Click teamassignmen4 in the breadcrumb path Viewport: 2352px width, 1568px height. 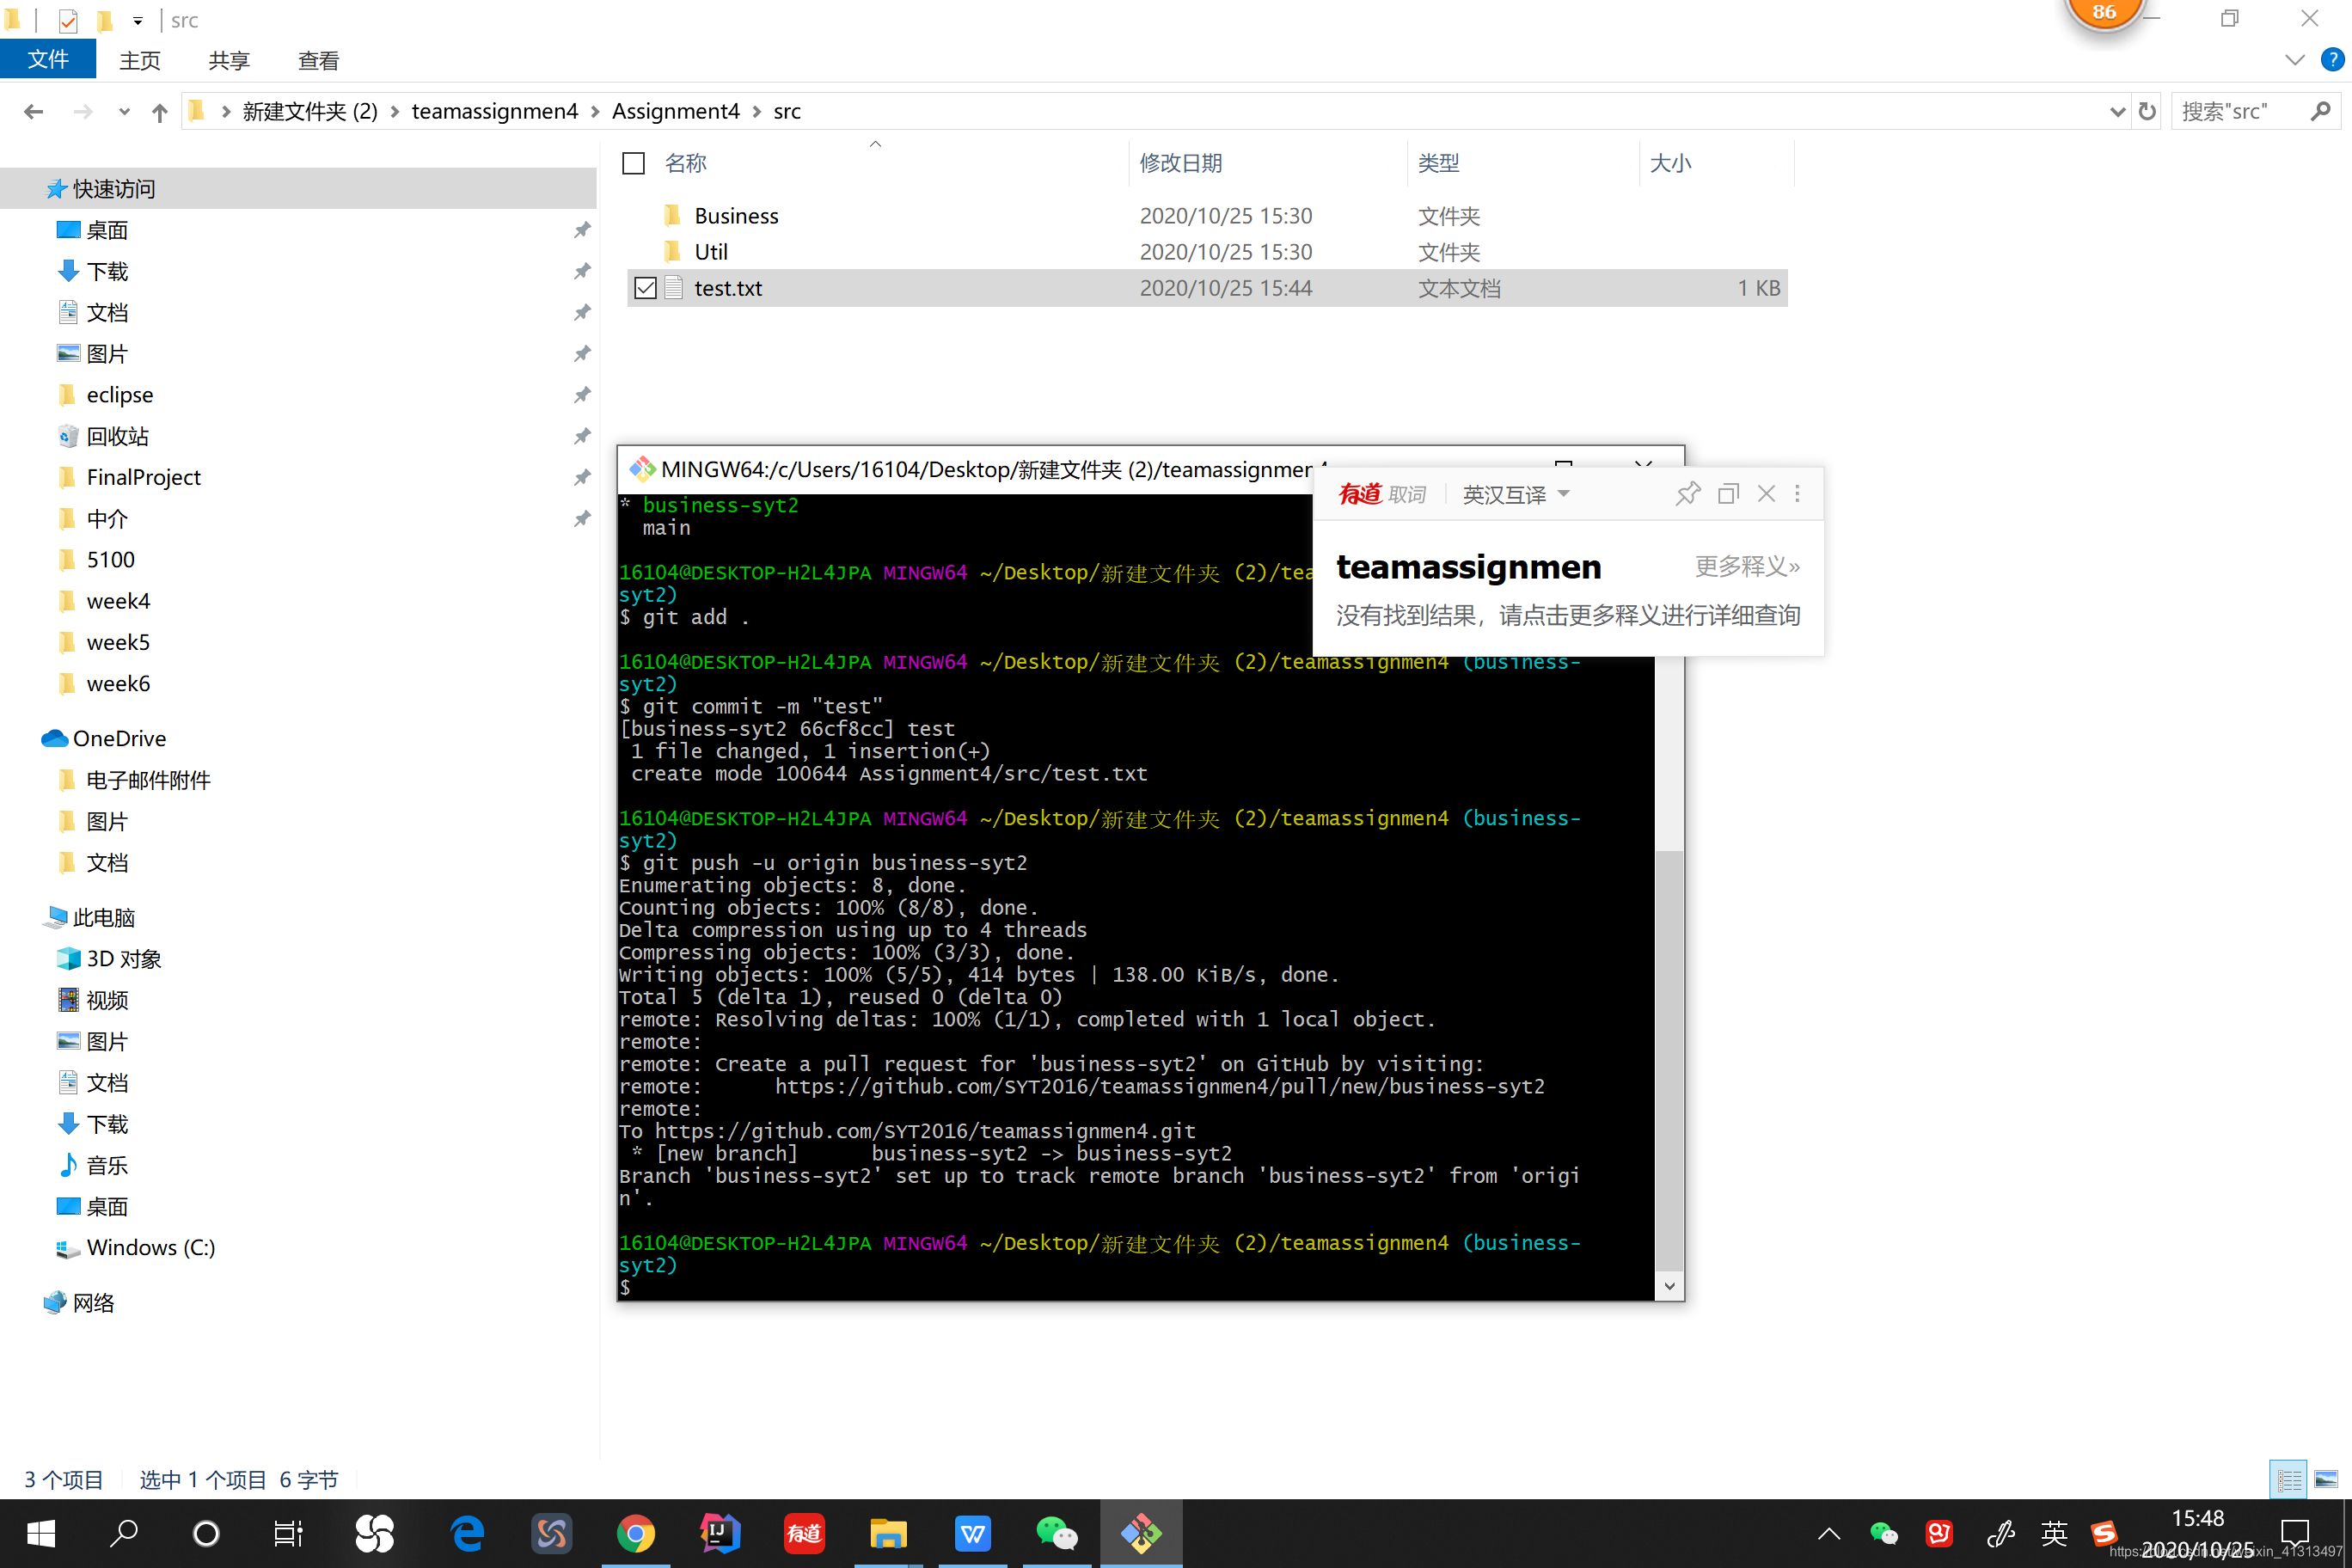(x=495, y=111)
